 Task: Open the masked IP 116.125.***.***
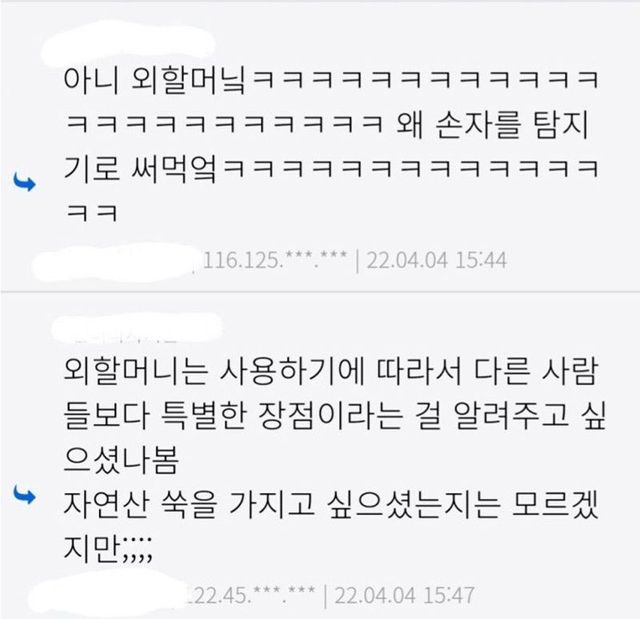click(275, 260)
